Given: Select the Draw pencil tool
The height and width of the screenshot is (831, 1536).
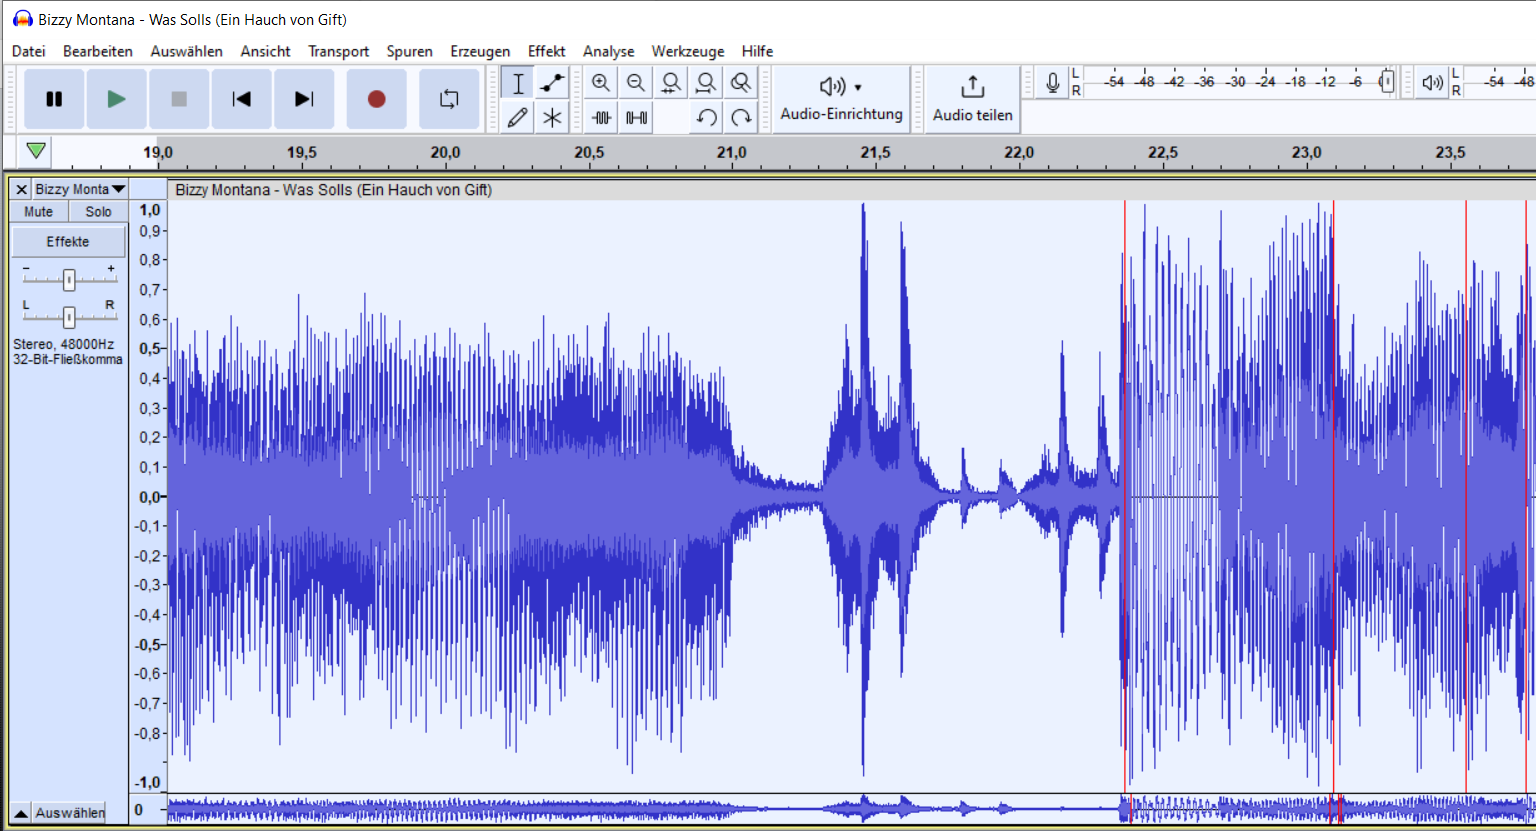Looking at the screenshot, I should tap(517, 118).
